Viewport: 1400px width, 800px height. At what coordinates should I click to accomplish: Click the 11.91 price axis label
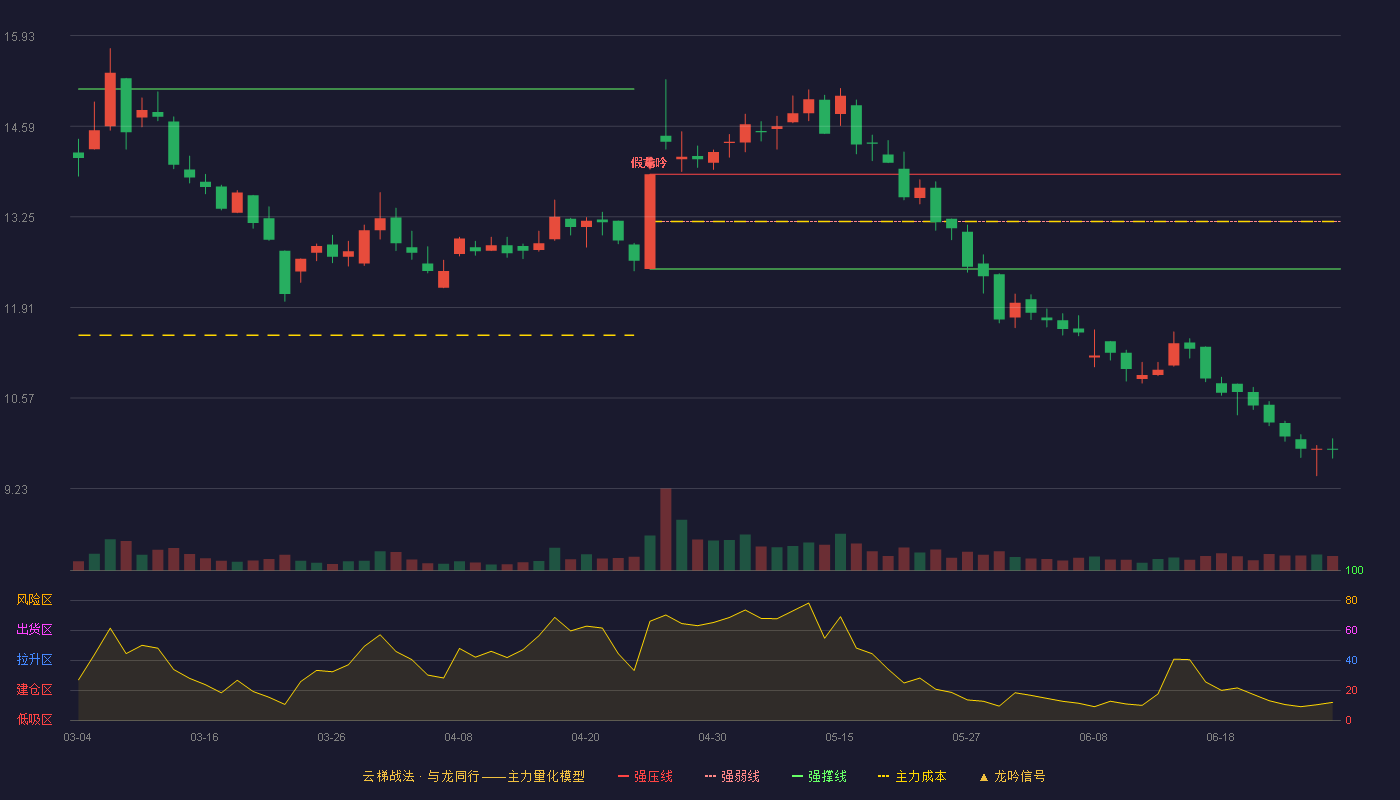point(19,309)
